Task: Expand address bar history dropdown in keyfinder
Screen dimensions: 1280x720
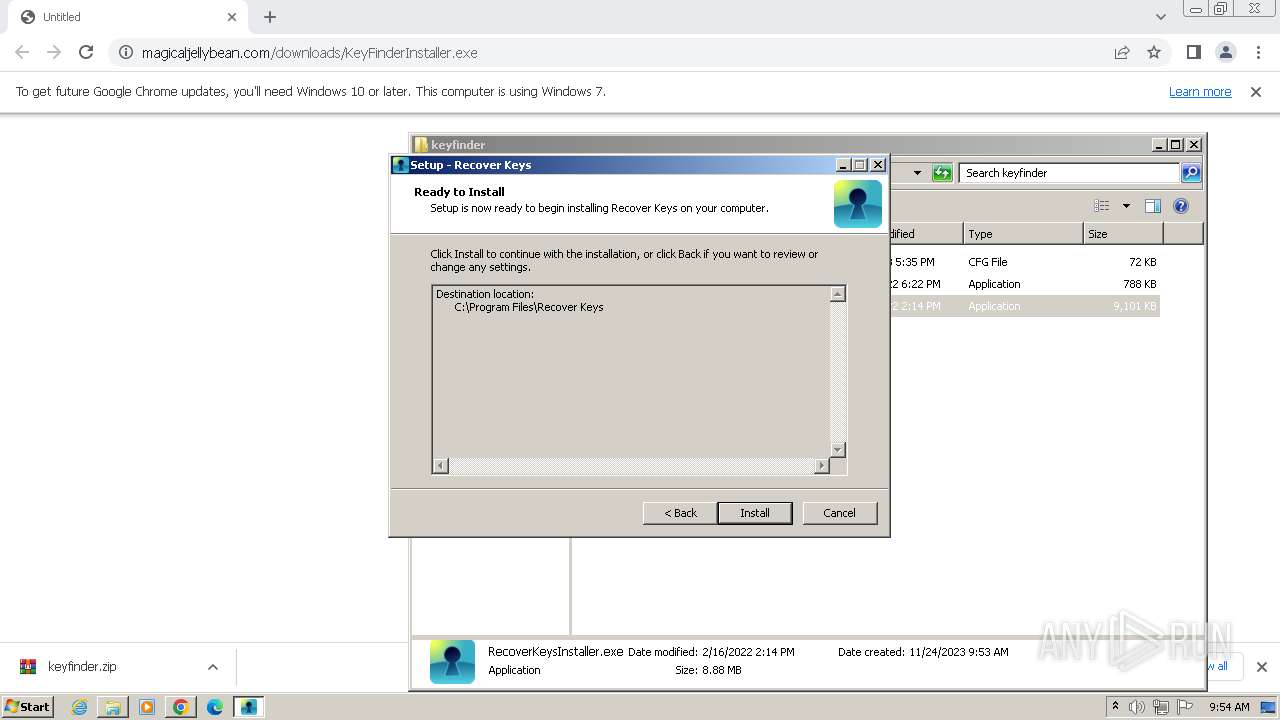Action: (x=917, y=173)
